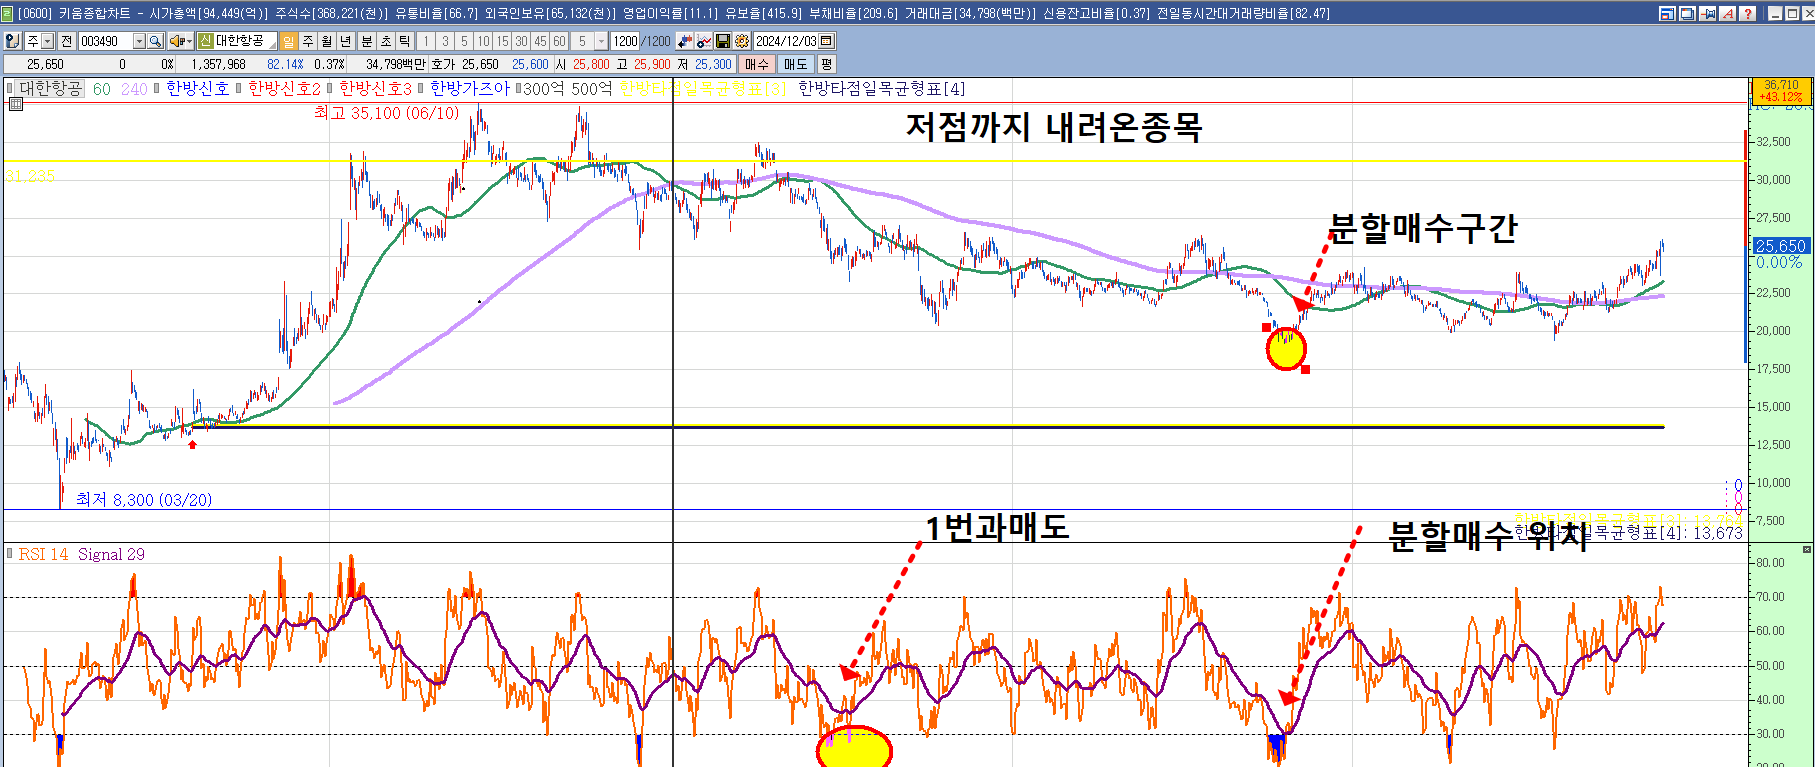Select the 분 minute period button
This screenshot has height=767, width=1815.
(367, 41)
